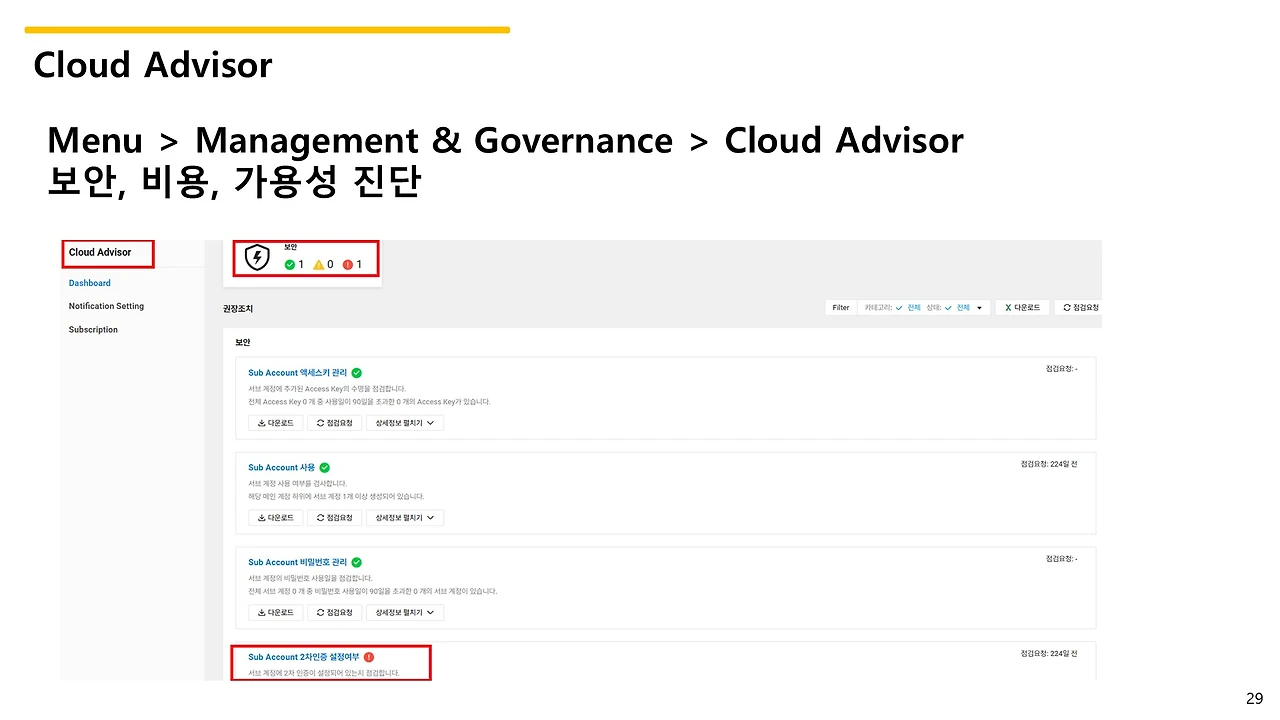The width and height of the screenshot is (1280, 720).
Task: Click the description '서브 계정 사용 여부를 검사합니다.'
Action: 298,484
